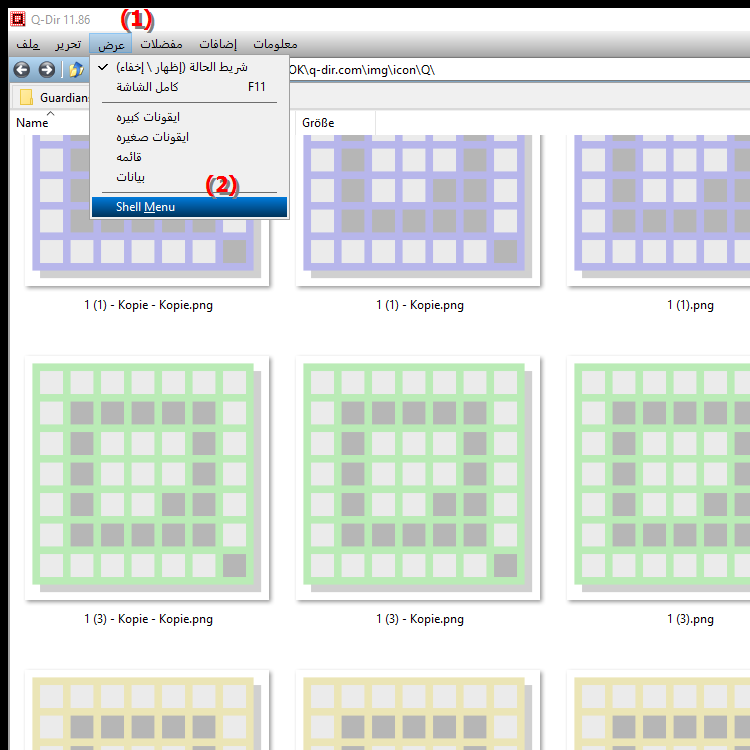
Task: Click the عرض menu header
Action: coord(111,44)
